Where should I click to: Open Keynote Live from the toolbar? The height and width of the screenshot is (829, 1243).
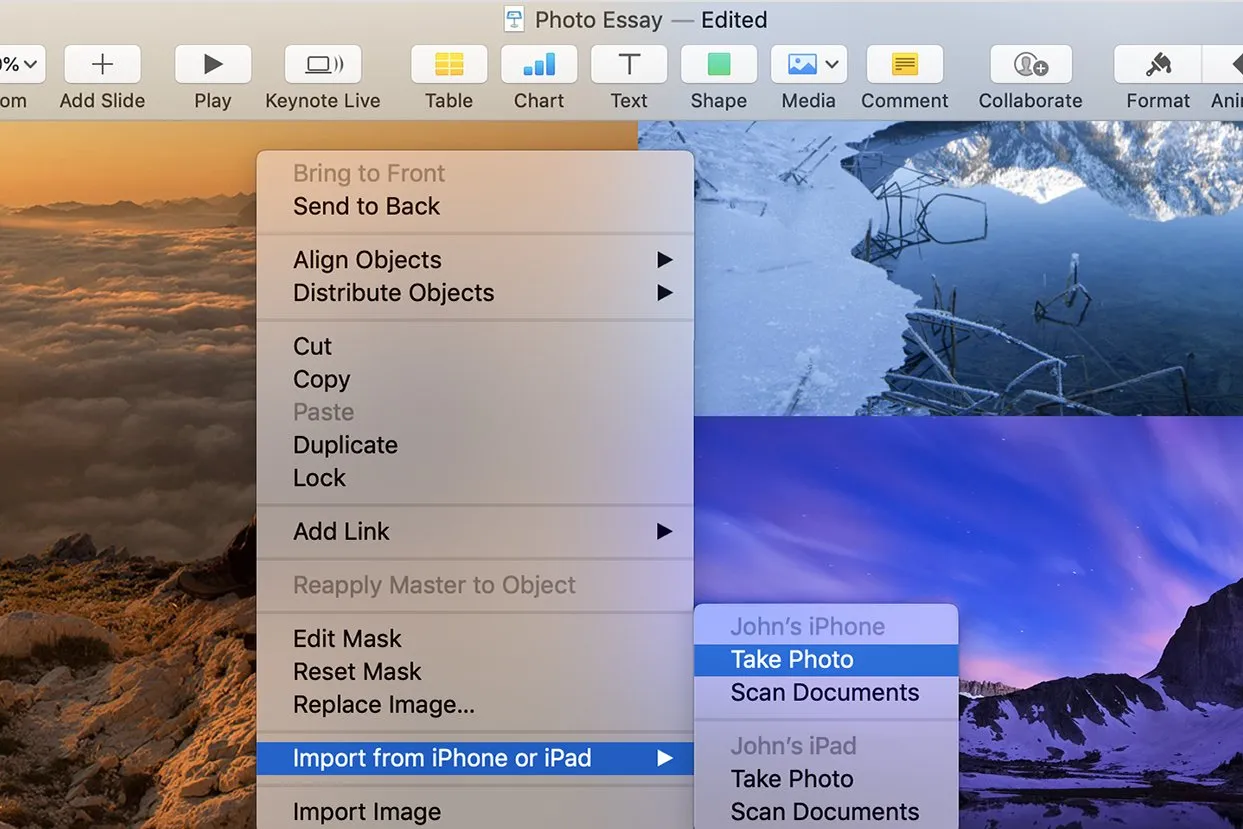pos(322,65)
